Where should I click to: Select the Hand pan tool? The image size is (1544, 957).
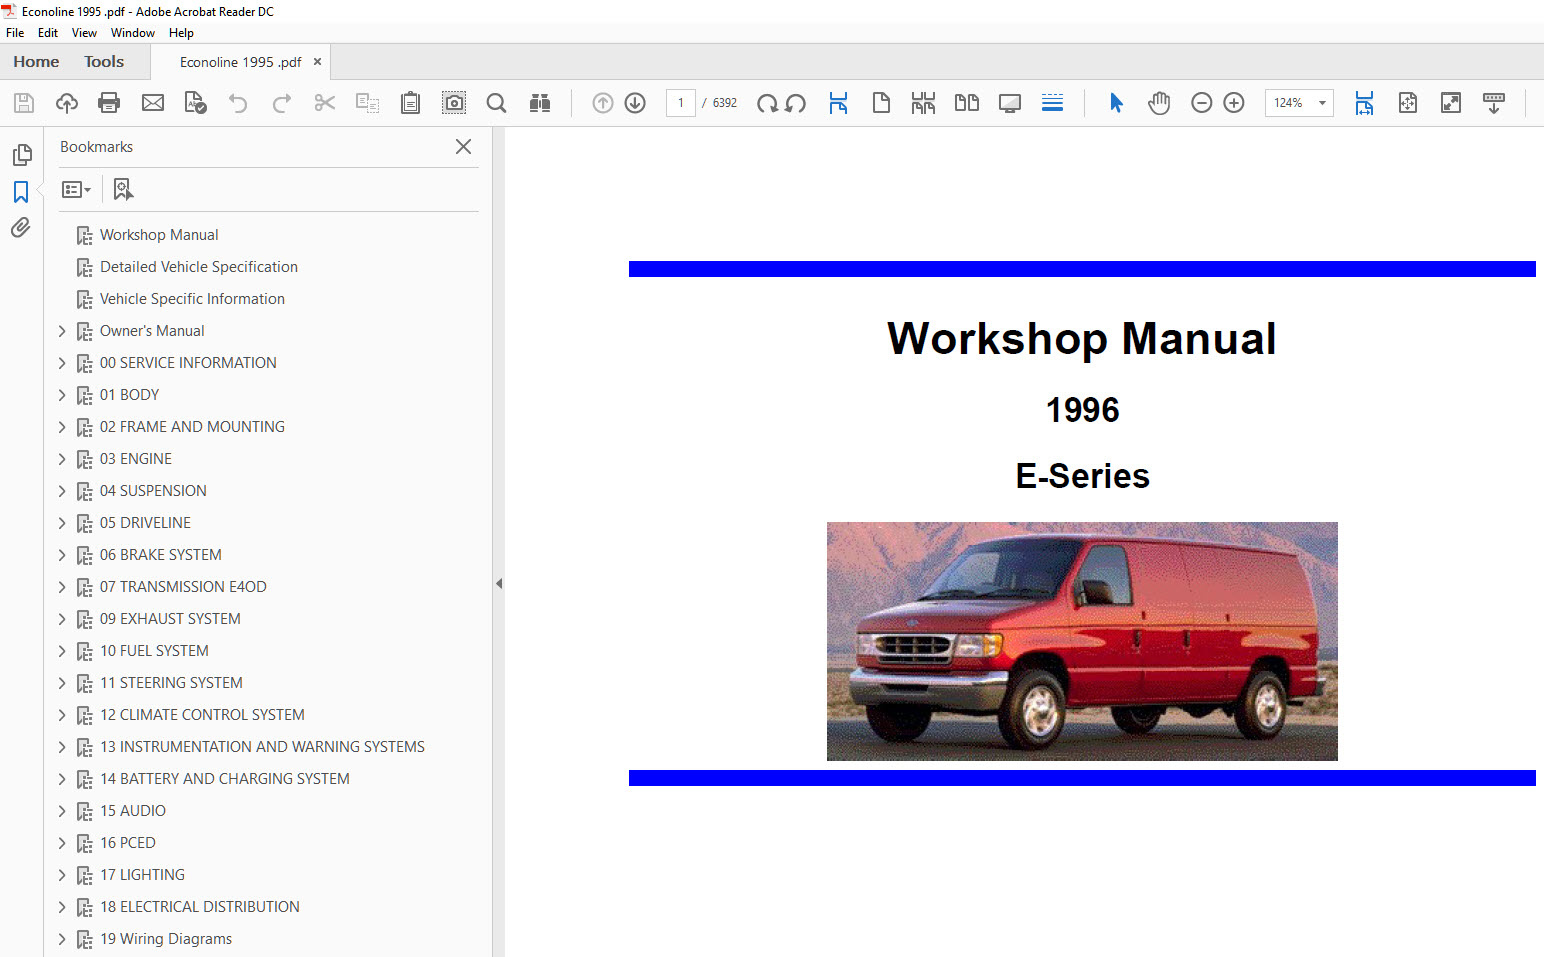[1159, 103]
